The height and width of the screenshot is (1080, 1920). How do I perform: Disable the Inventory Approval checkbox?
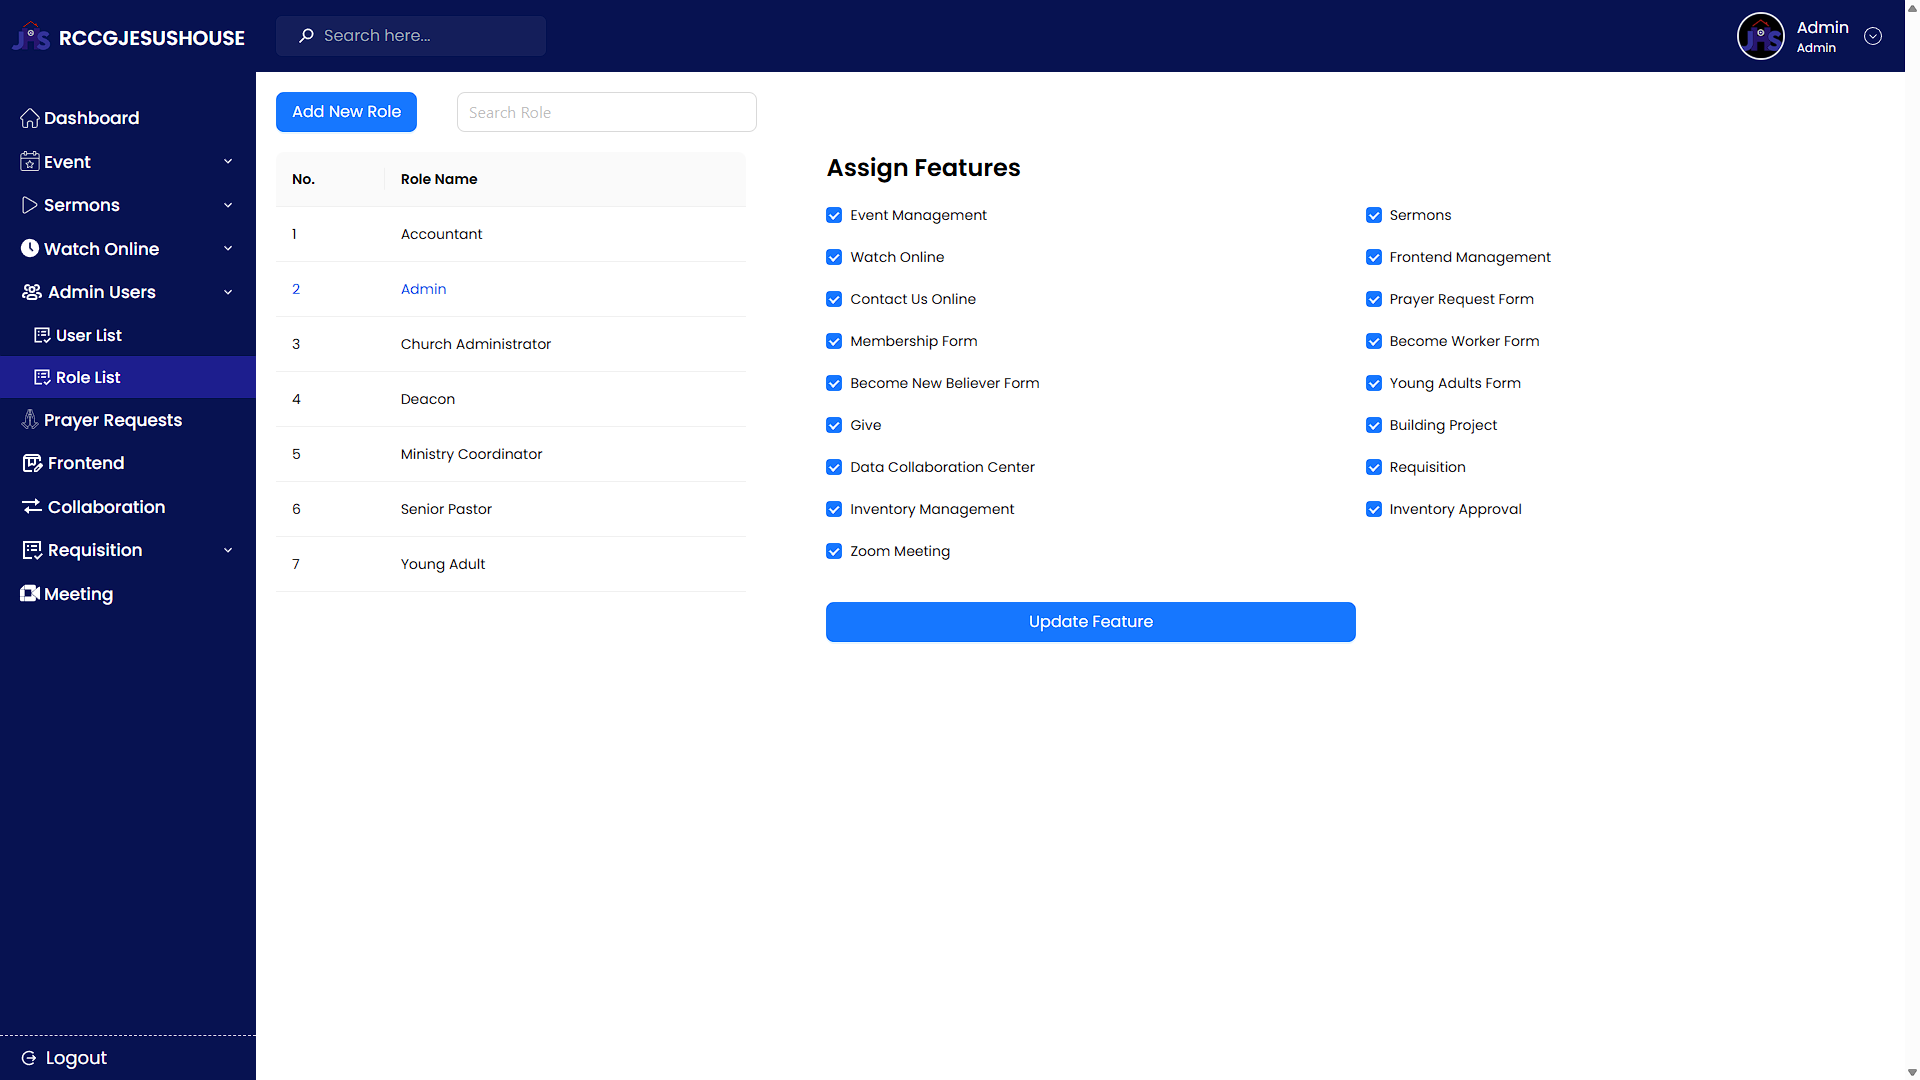tap(1373, 509)
